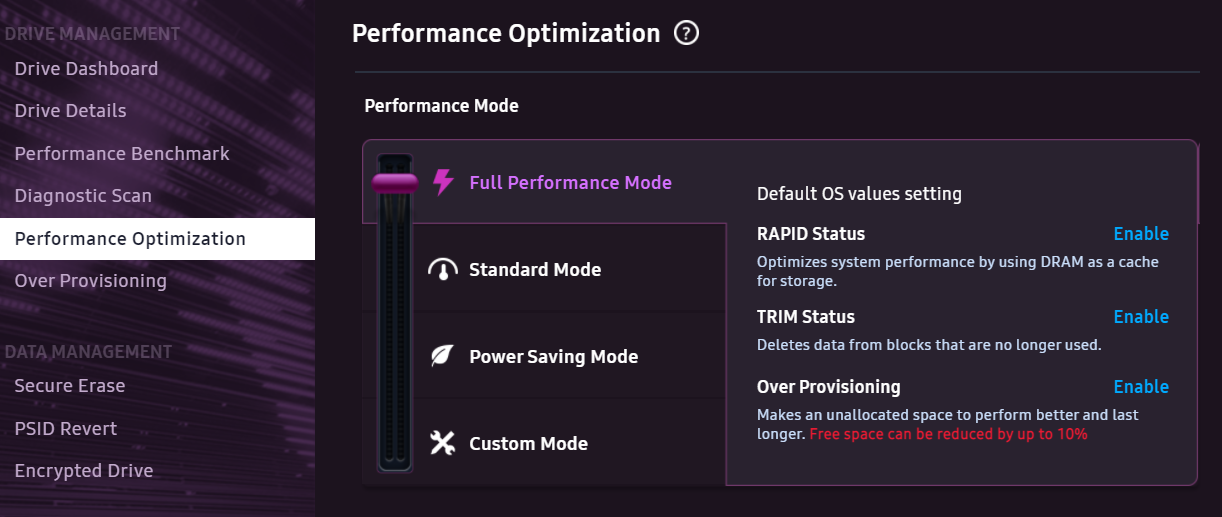Open Encrypted Drive page

[x=84, y=471]
